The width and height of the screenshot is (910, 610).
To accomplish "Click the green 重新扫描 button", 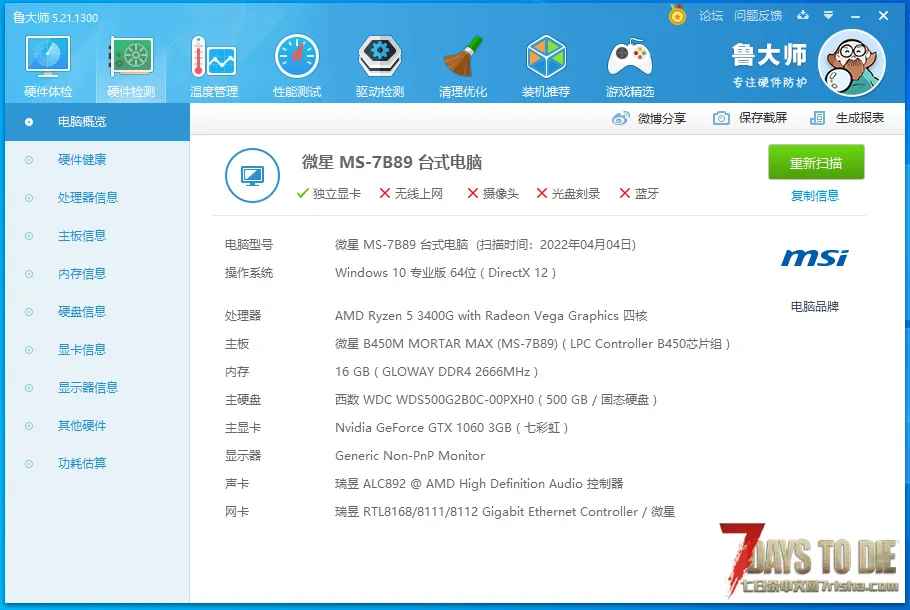I will 816,163.
